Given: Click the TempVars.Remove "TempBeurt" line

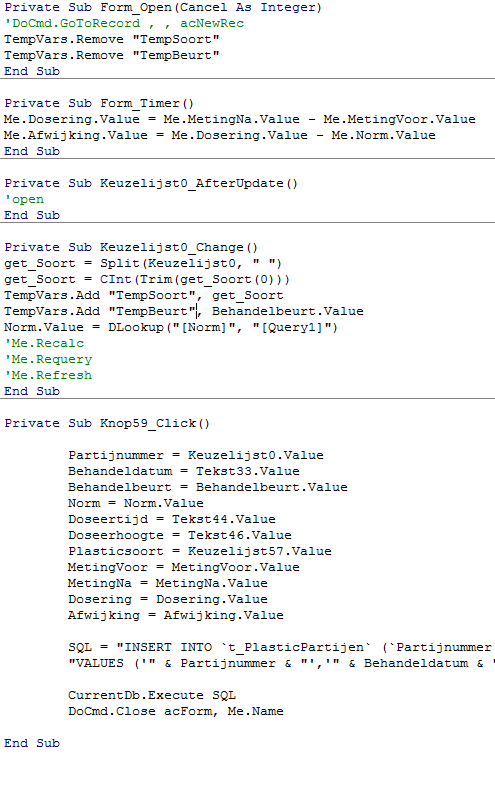Looking at the screenshot, I should click(x=112, y=55).
